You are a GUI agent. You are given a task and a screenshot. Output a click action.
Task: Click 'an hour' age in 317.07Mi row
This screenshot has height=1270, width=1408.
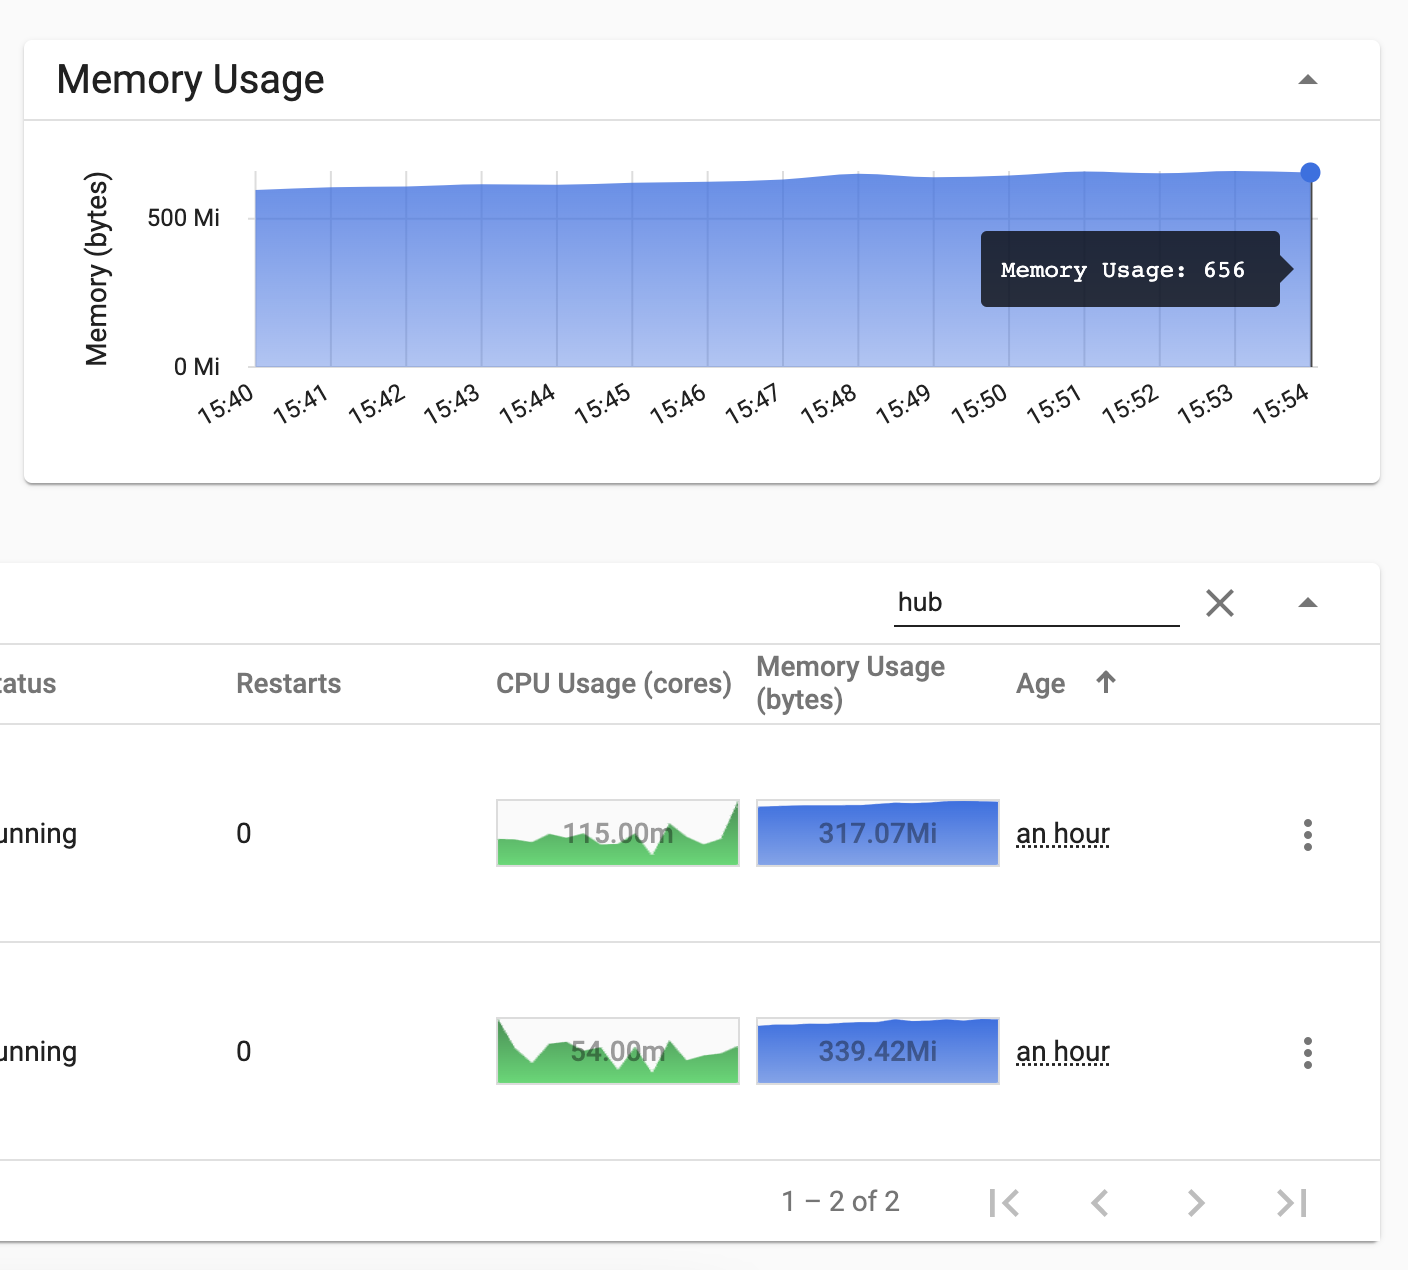pos(1063,834)
